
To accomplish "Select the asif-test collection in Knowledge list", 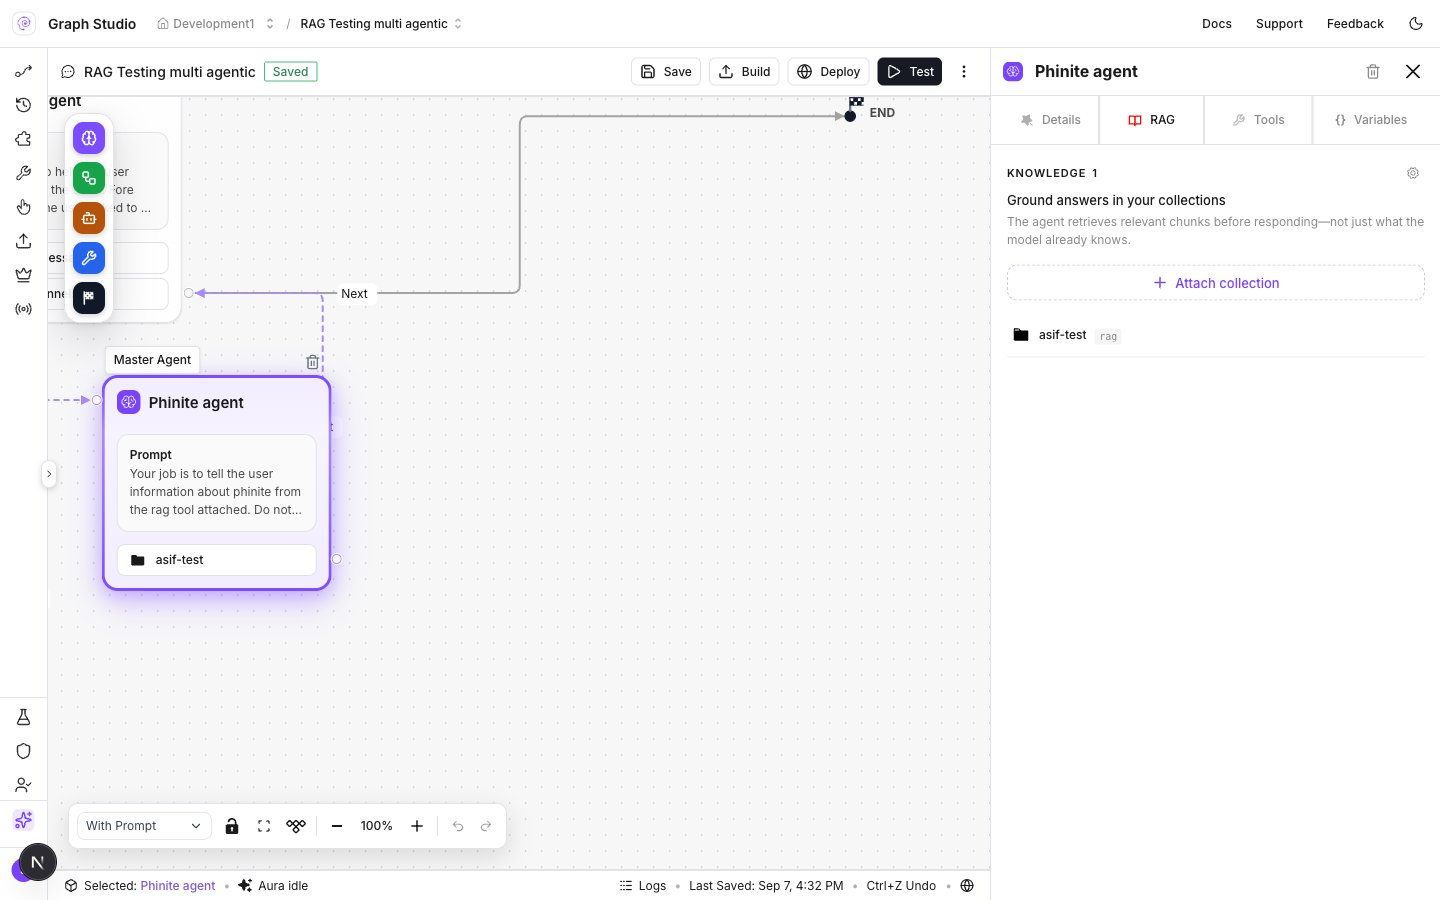I will (x=1216, y=335).
